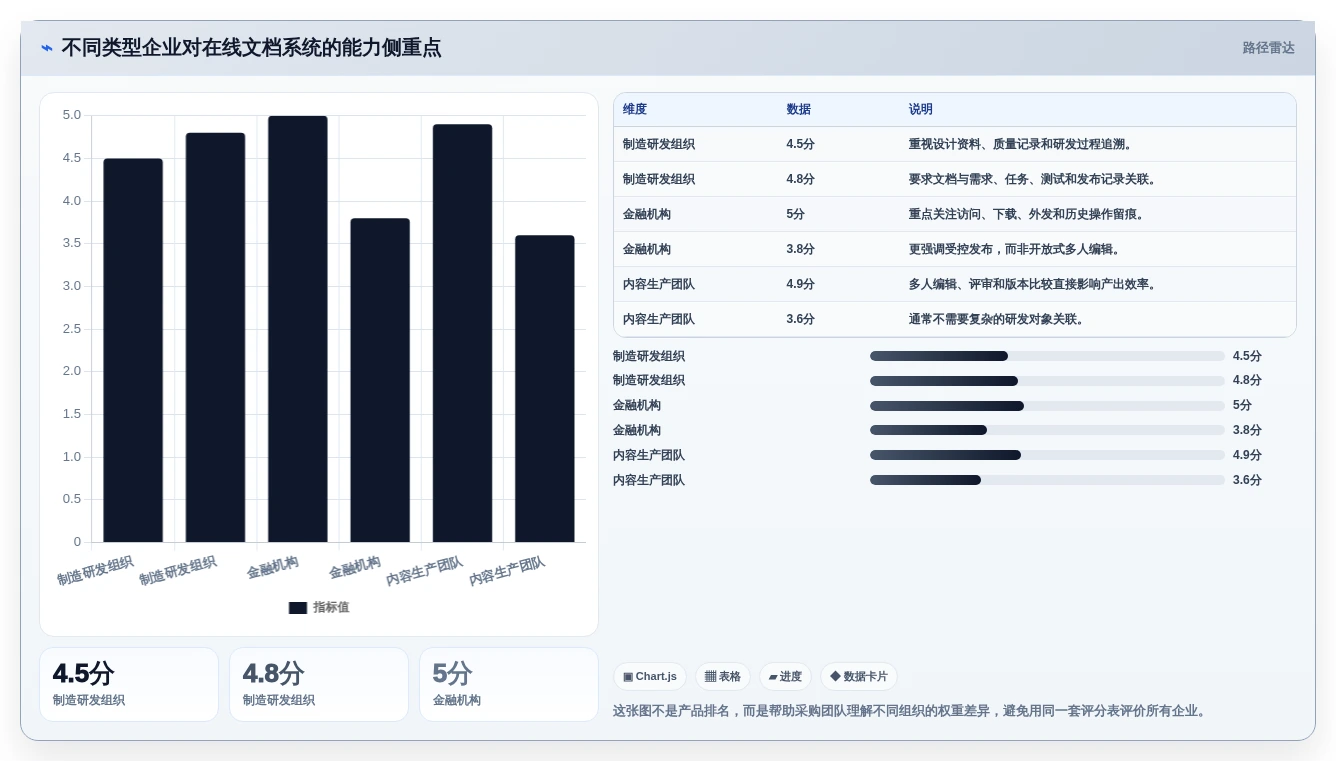Click the 5.0 y-axis tick label
This screenshot has width=1336, height=761.
coord(72,115)
